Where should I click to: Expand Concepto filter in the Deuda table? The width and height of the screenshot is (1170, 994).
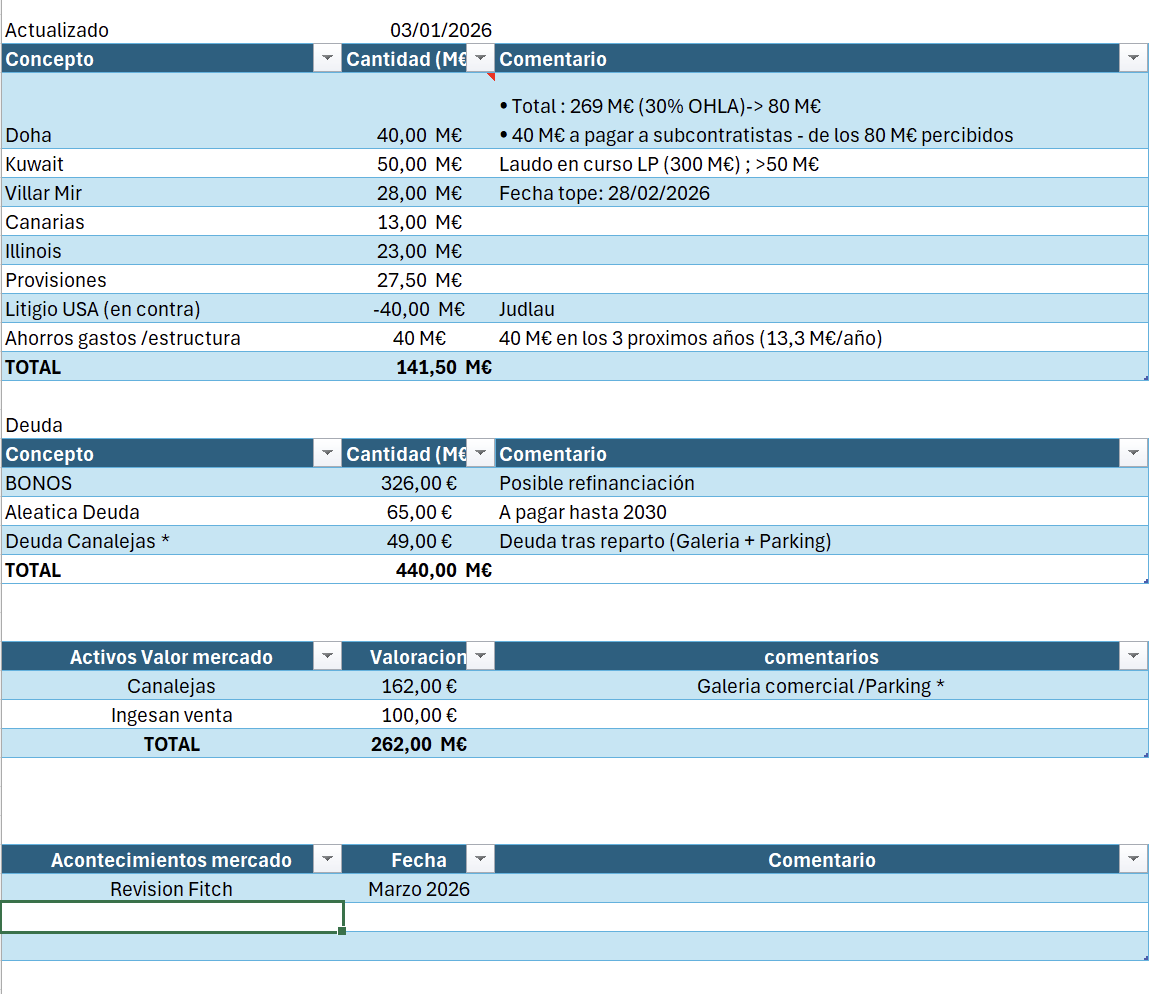(x=327, y=454)
